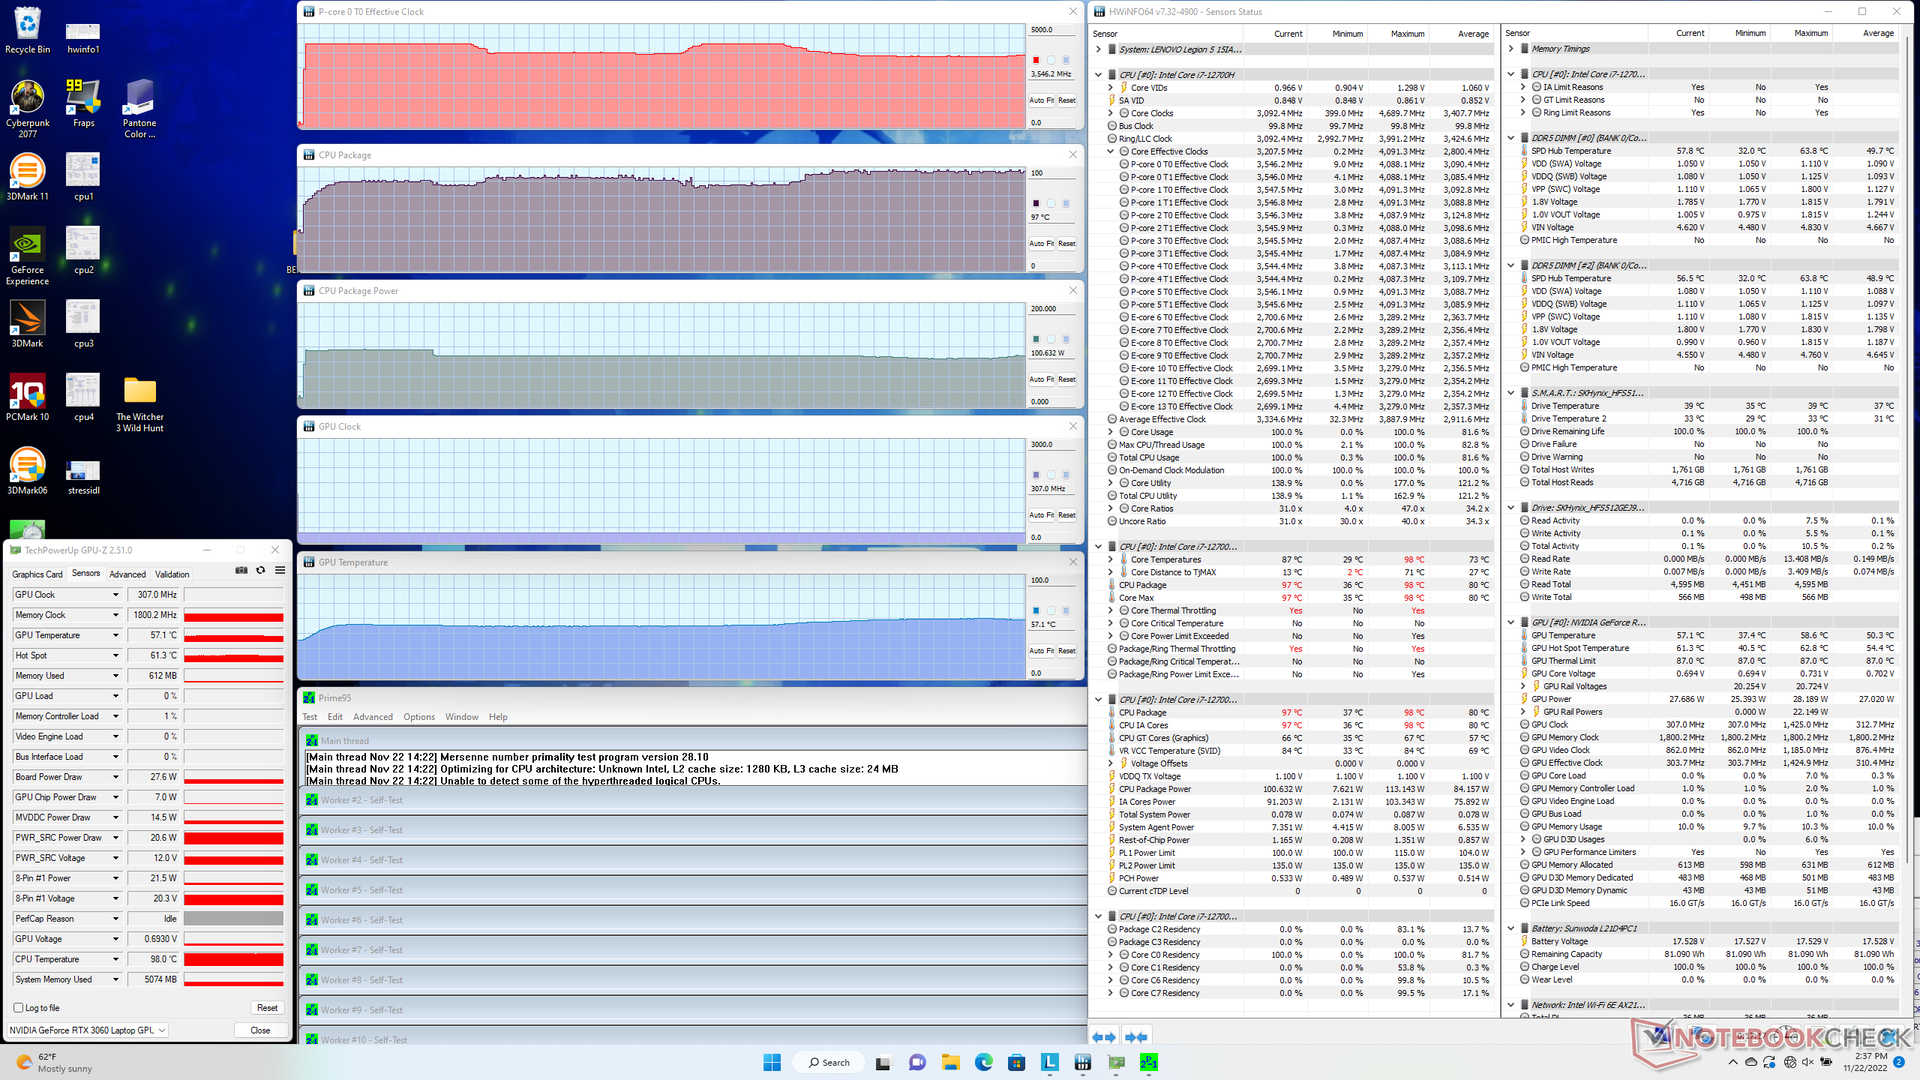Select Worker #2 Self-Test window in Prime95
This screenshot has height=1080, width=1920.
pos(692,800)
